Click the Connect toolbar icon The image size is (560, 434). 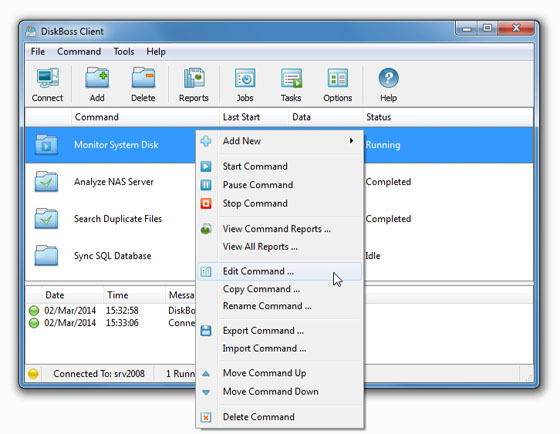(48, 78)
